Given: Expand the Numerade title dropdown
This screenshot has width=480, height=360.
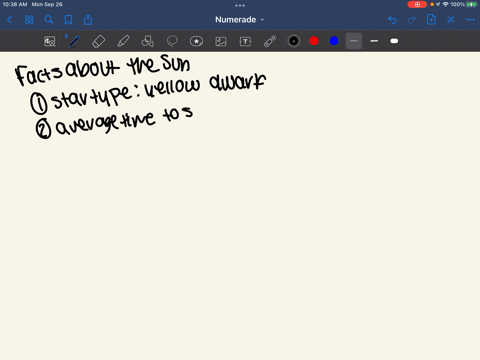Looking at the screenshot, I should [239, 20].
